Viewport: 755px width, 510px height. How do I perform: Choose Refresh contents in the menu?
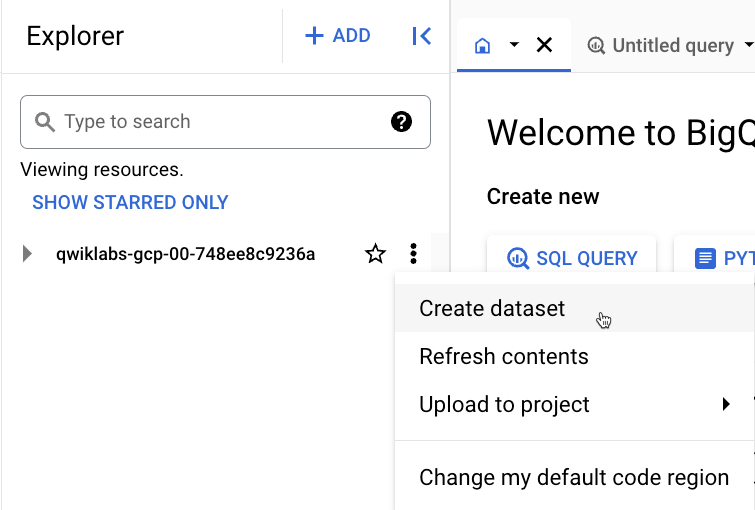pos(503,356)
